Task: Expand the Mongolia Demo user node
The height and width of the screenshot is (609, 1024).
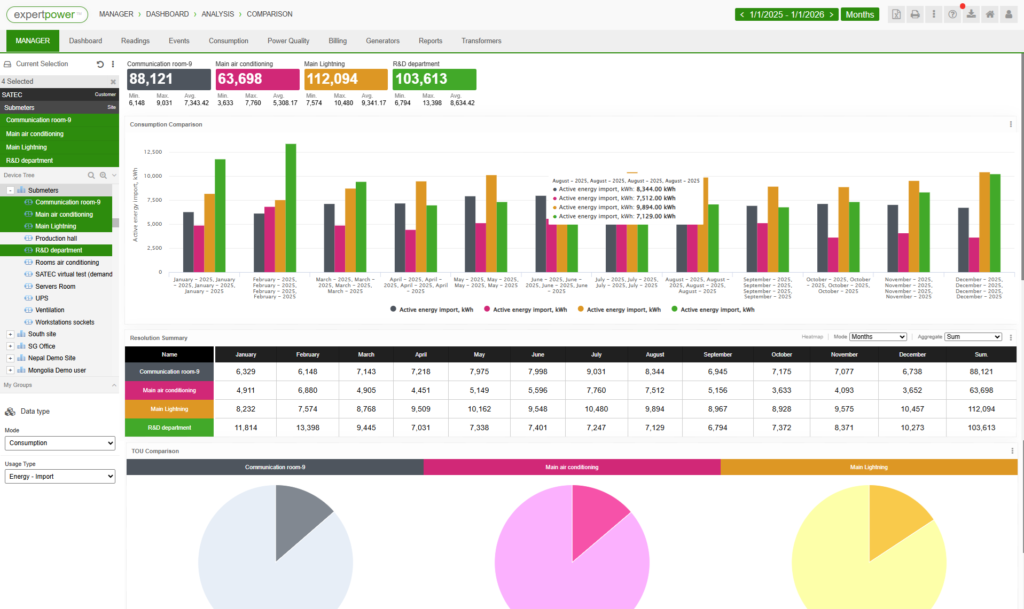Action: click(x=10, y=371)
